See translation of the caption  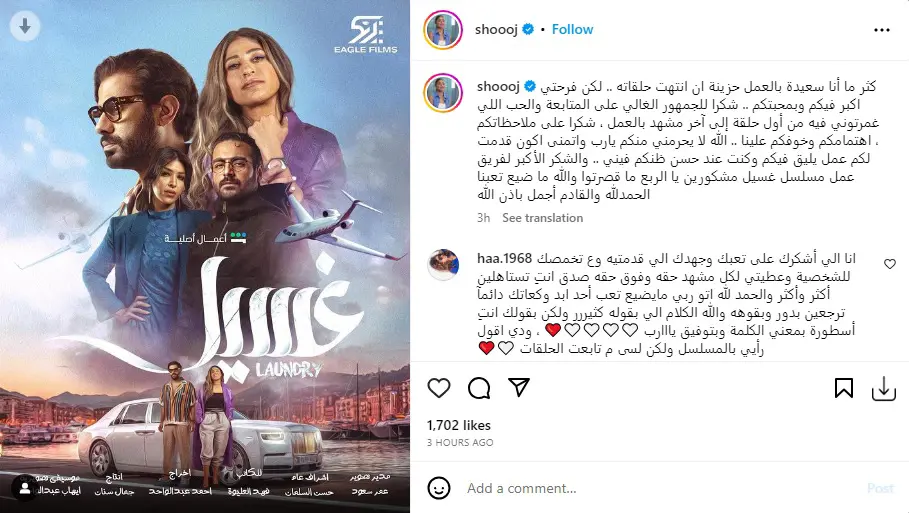pos(543,218)
